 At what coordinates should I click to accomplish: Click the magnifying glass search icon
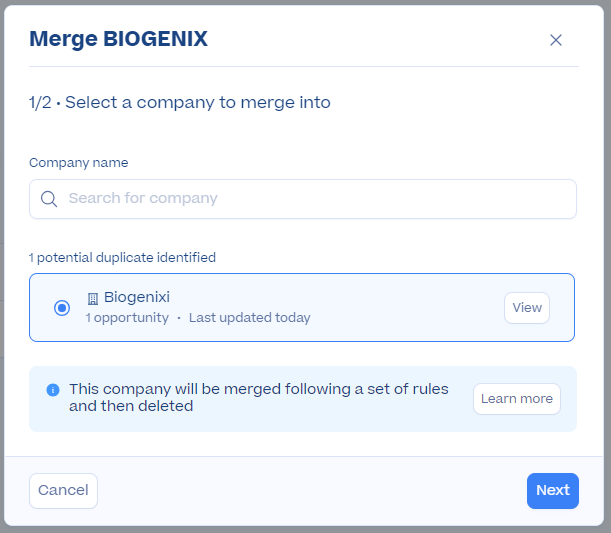tap(49, 199)
